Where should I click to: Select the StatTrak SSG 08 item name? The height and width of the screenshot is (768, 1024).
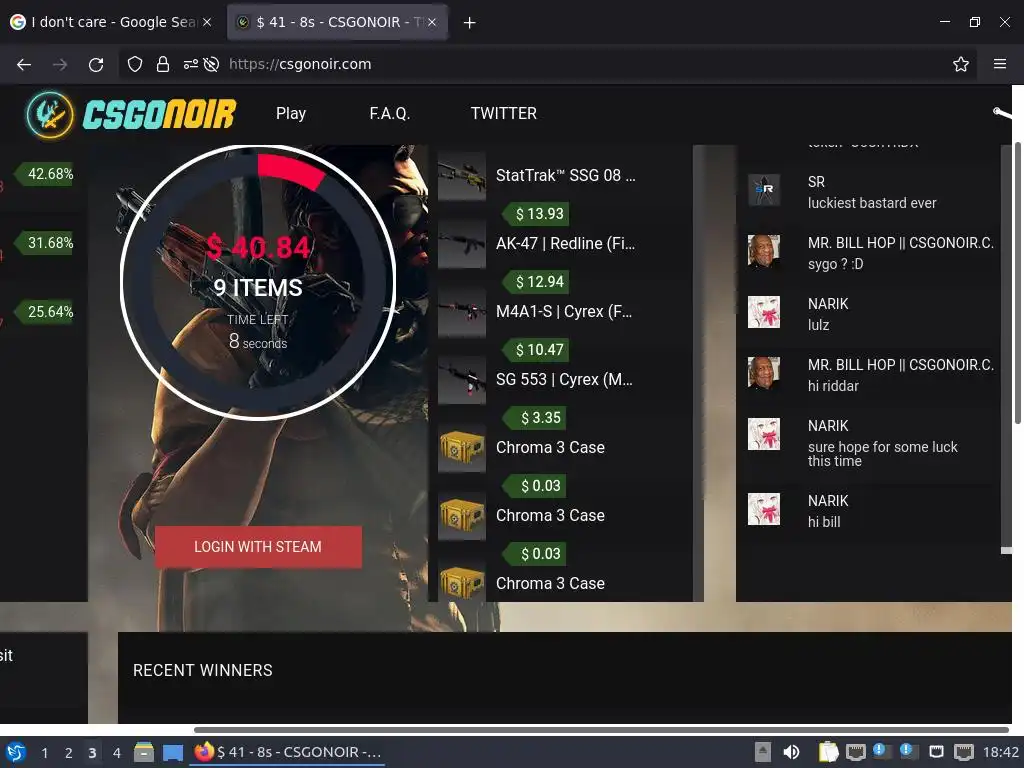pos(565,176)
